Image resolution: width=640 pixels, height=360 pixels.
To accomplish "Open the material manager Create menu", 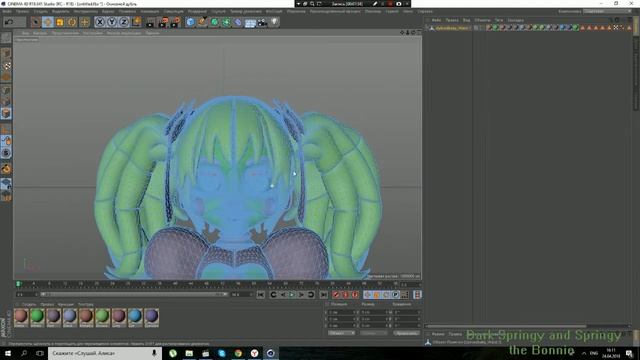I will click(x=29, y=304).
